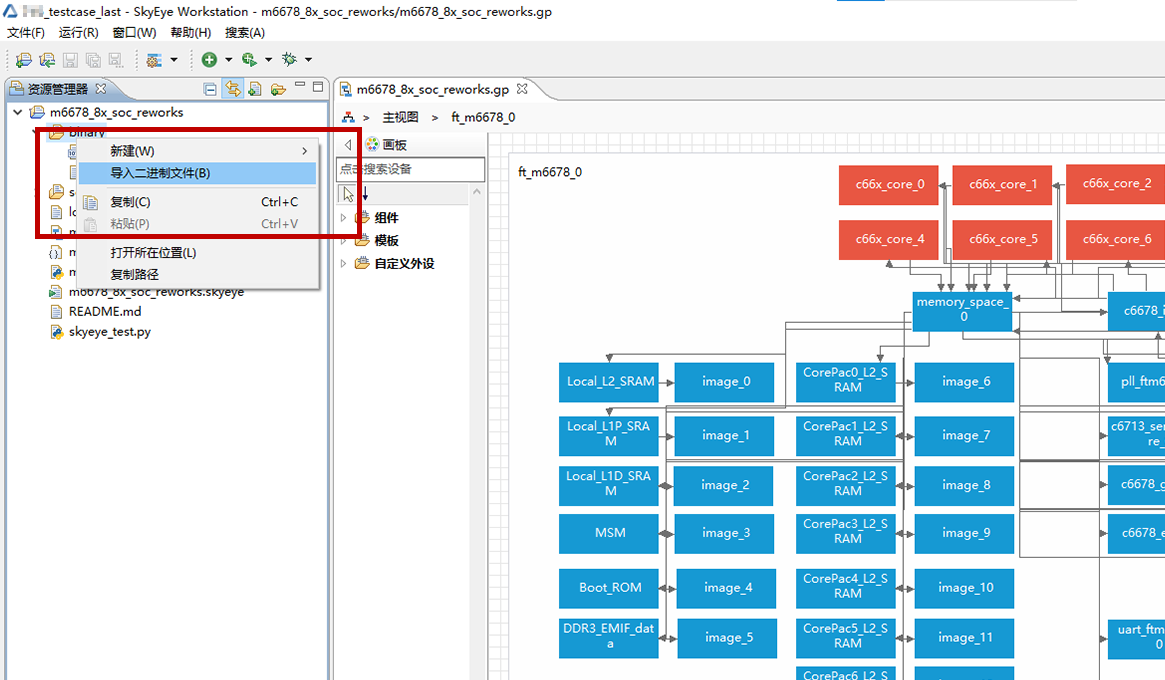The width and height of the screenshot is (1165, 680).
Task: Select the c66x_core_0 block
Action: tap(889, 184)
